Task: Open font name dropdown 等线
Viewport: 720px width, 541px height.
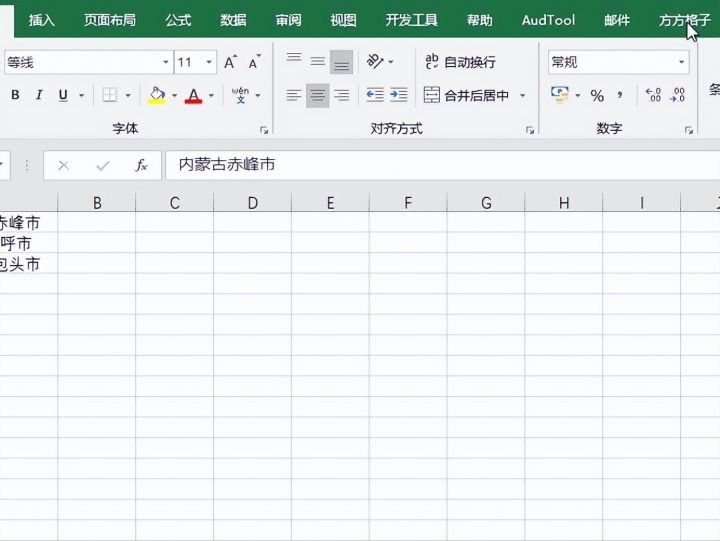Action: [x=166, y=62]
